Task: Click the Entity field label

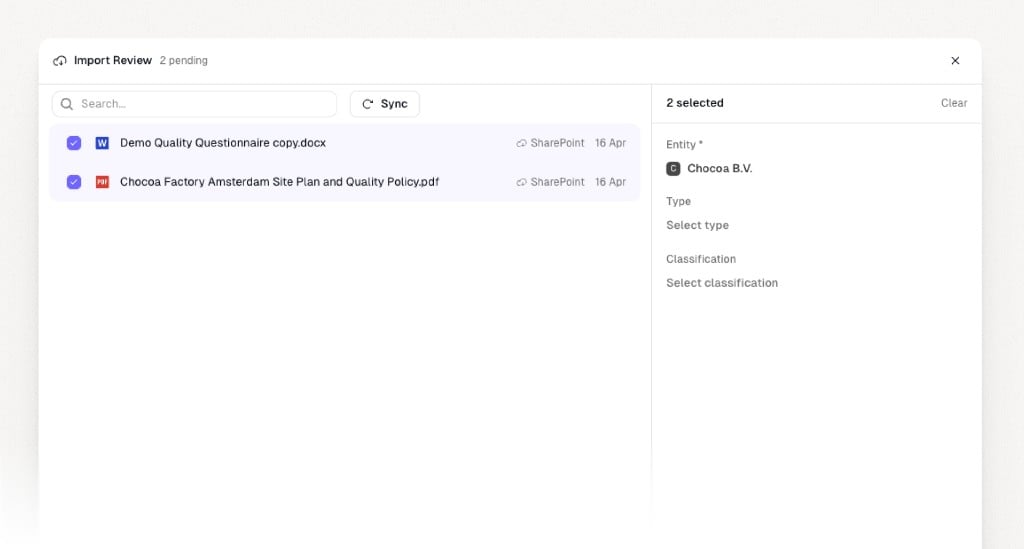Action: coord(684,144)
